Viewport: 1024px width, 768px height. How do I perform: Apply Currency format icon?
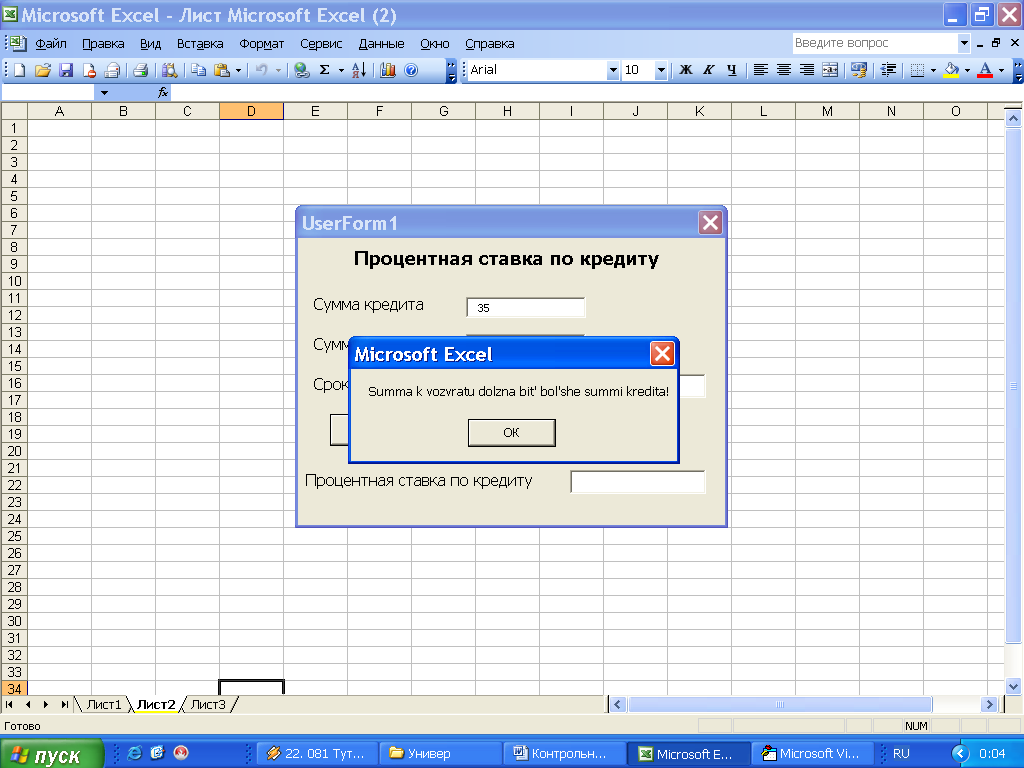[859, 70]
